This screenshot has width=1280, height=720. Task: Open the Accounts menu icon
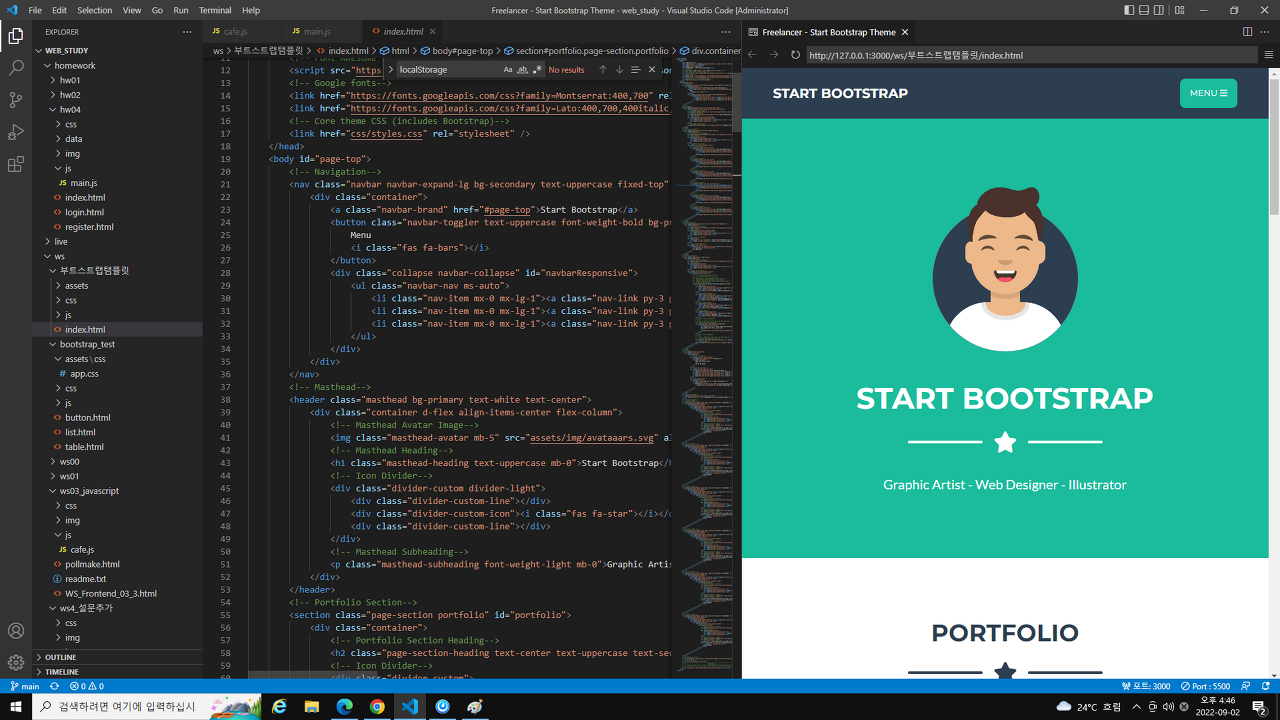click(x=16, y=631)
